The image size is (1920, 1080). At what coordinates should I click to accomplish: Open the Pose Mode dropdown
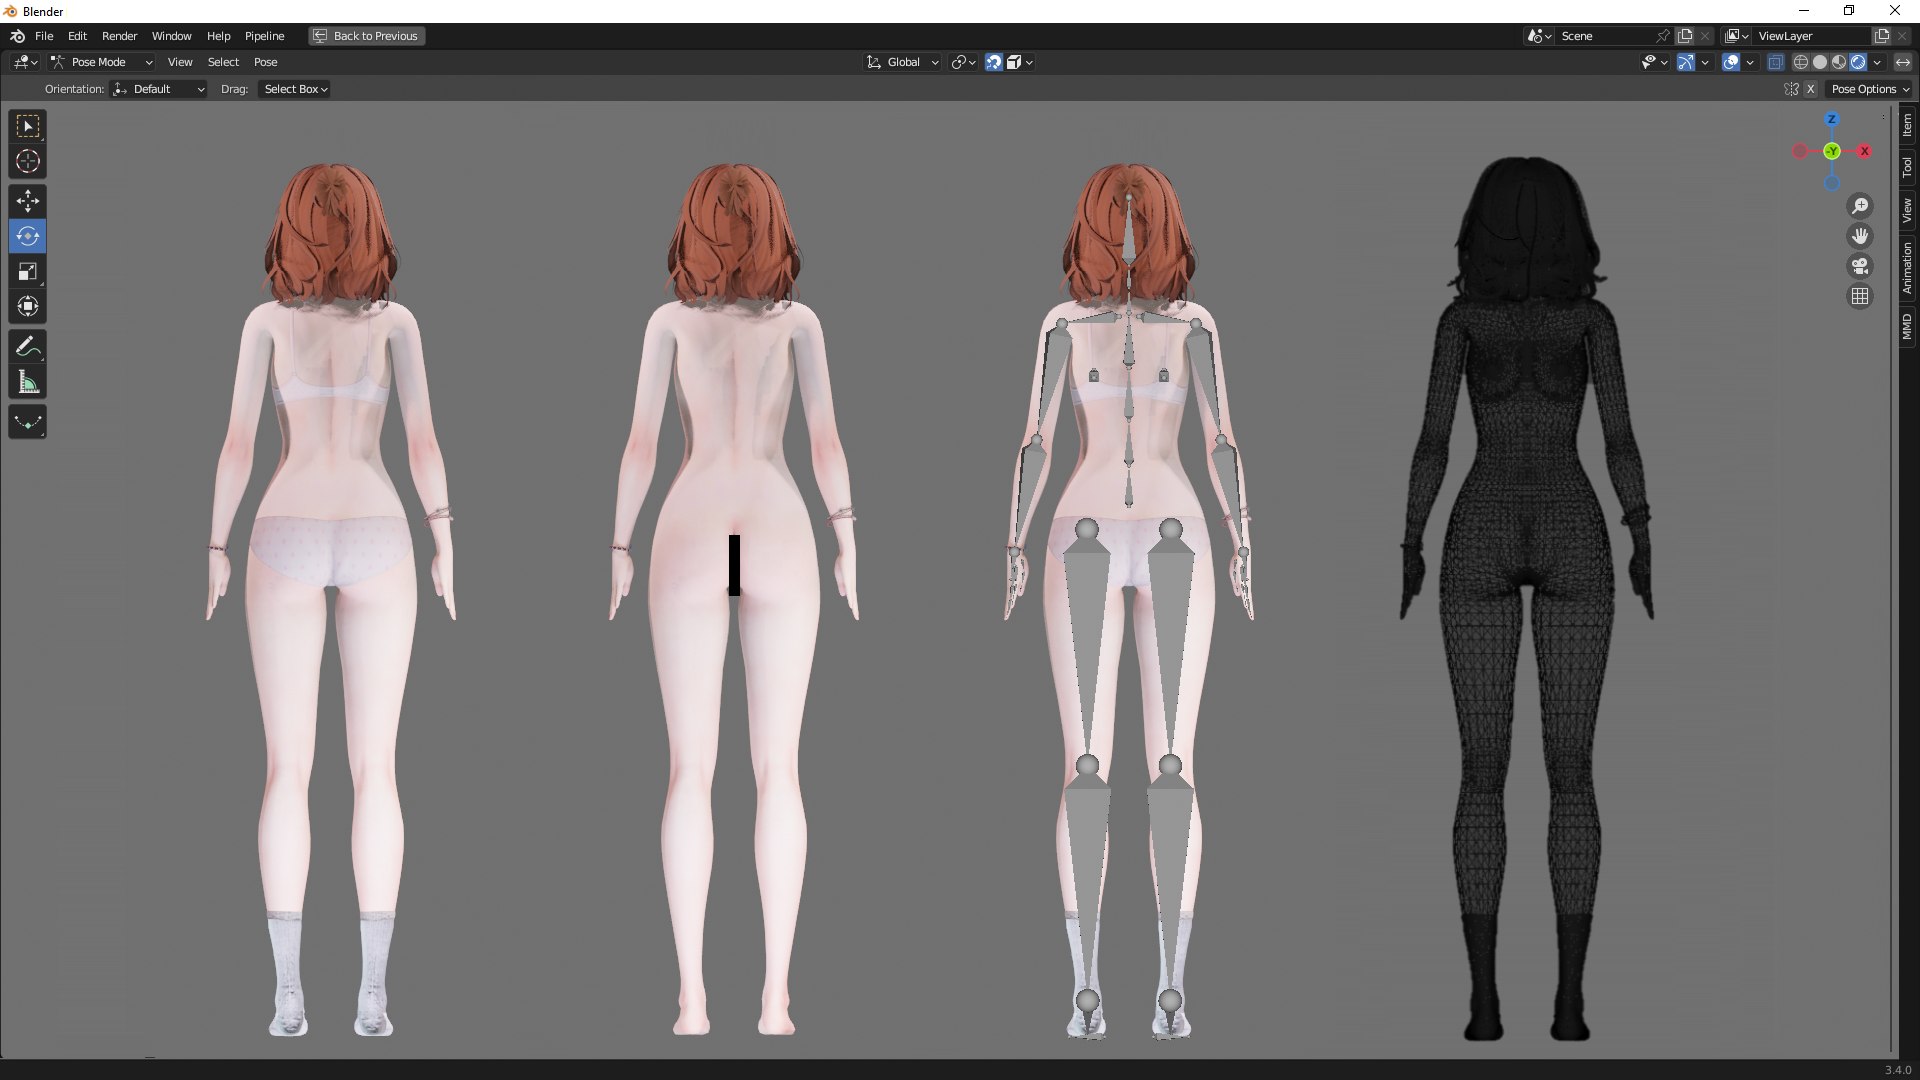[101, 62]
